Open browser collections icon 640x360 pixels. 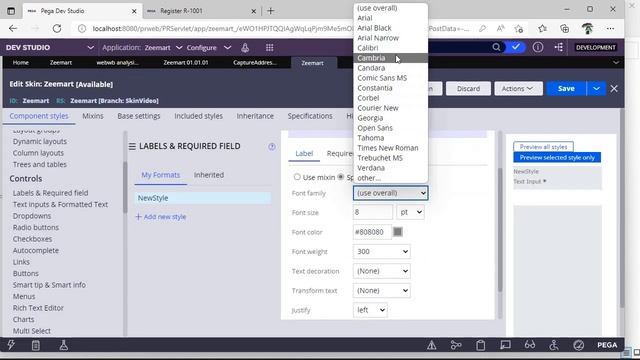(564, 29)
